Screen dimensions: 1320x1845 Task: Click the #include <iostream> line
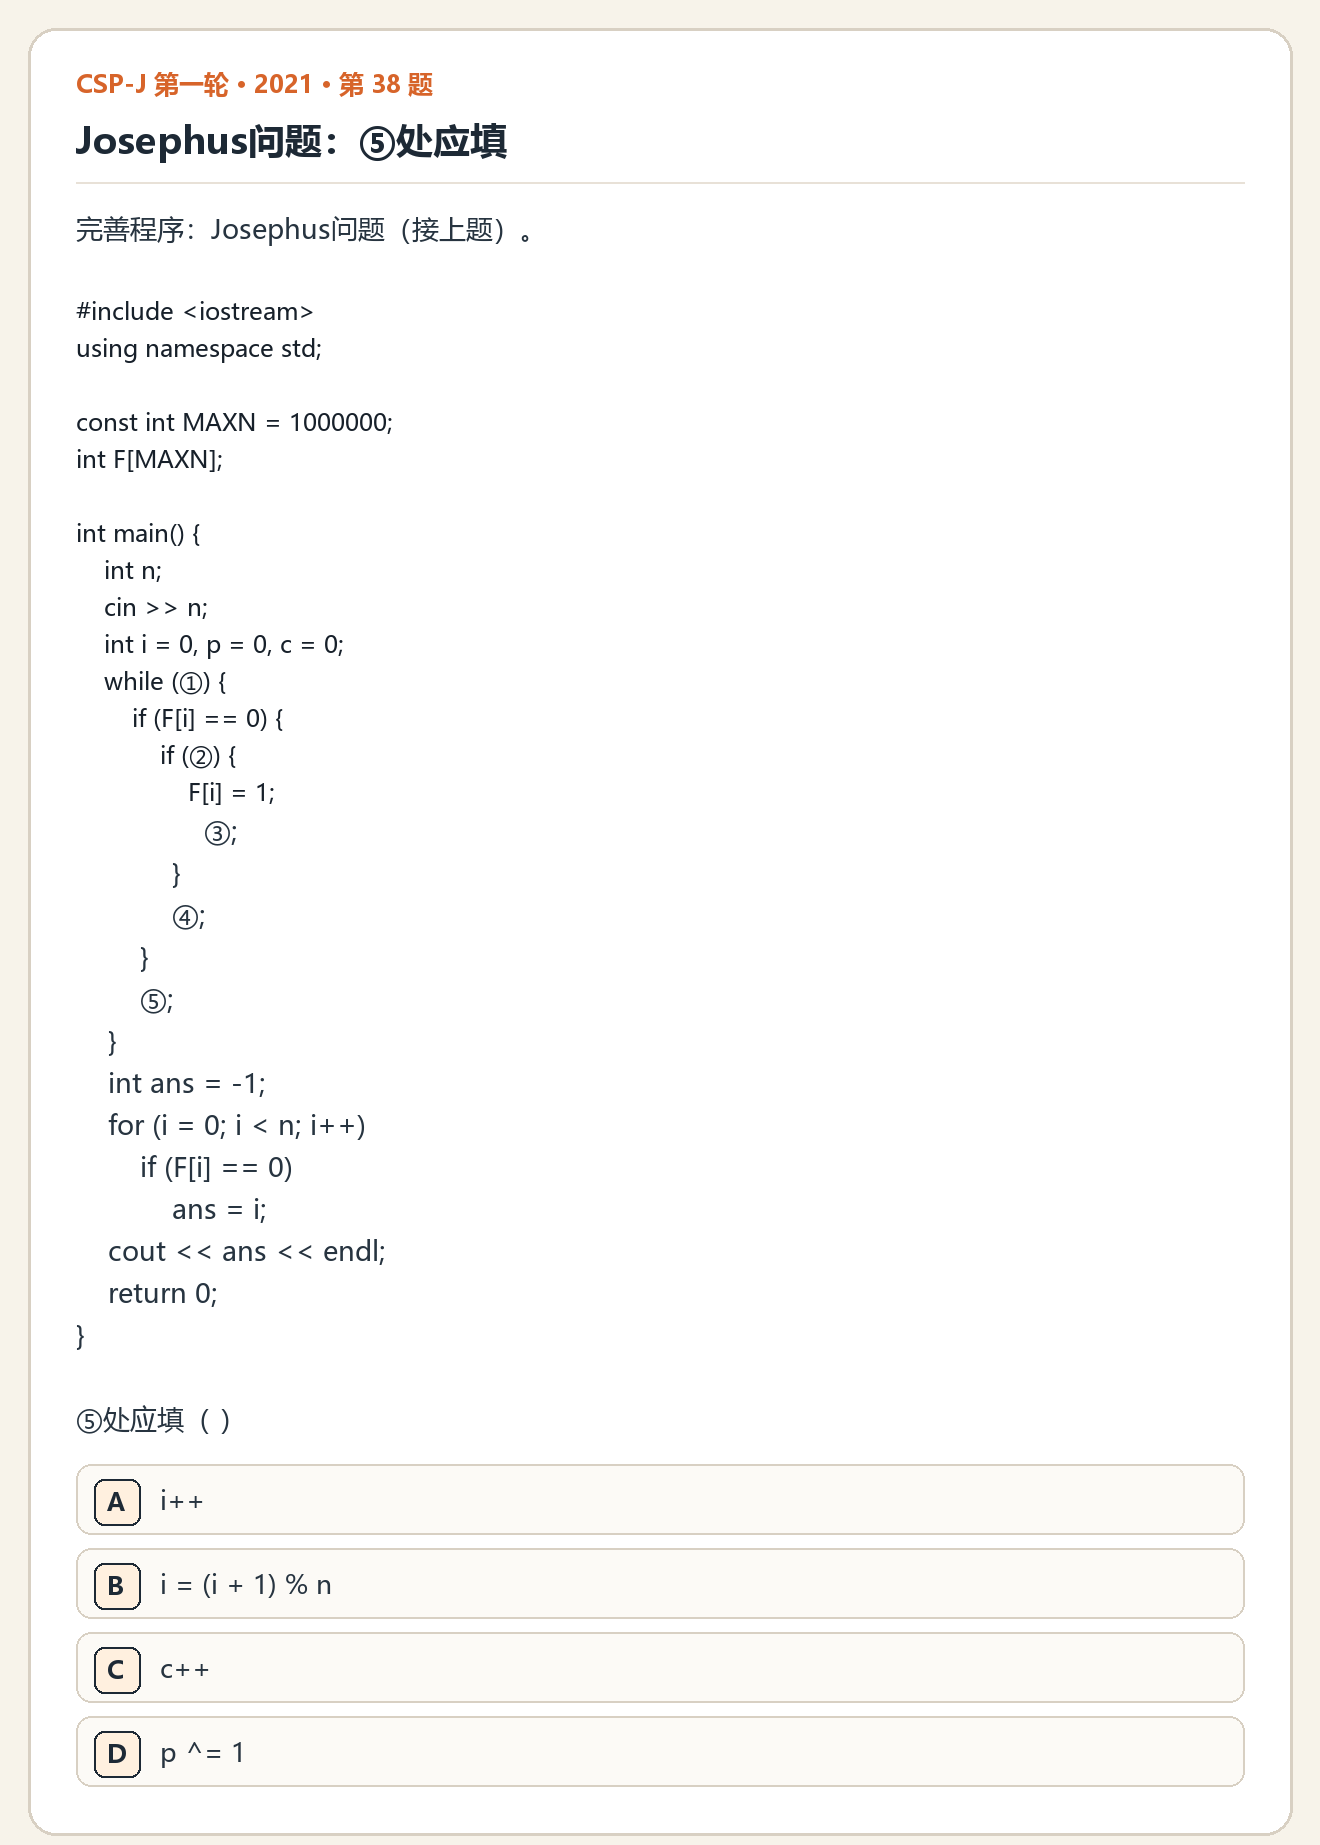coord(195,312)
